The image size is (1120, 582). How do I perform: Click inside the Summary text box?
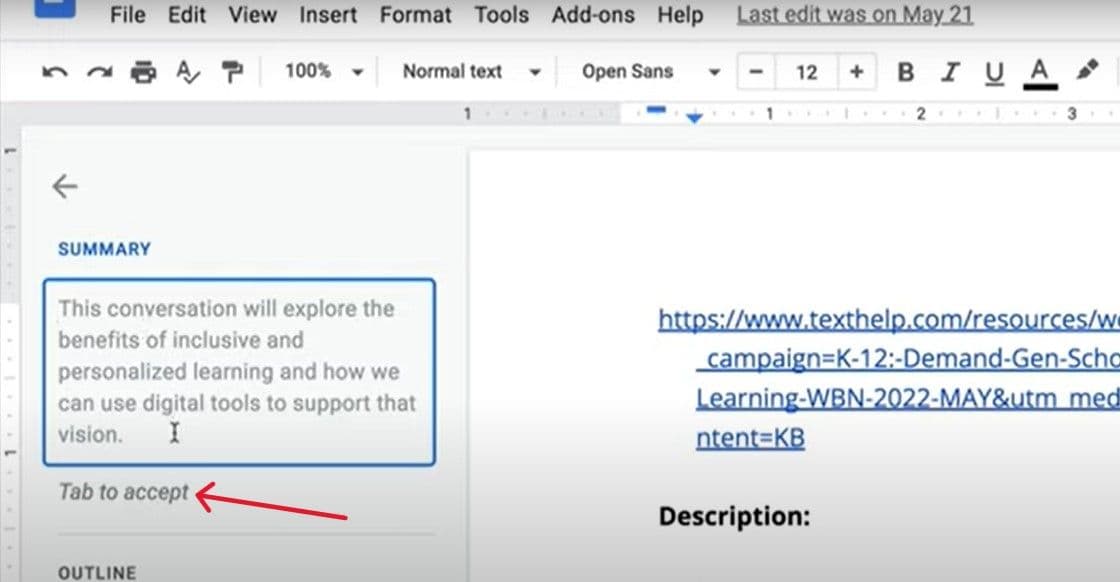238,371
